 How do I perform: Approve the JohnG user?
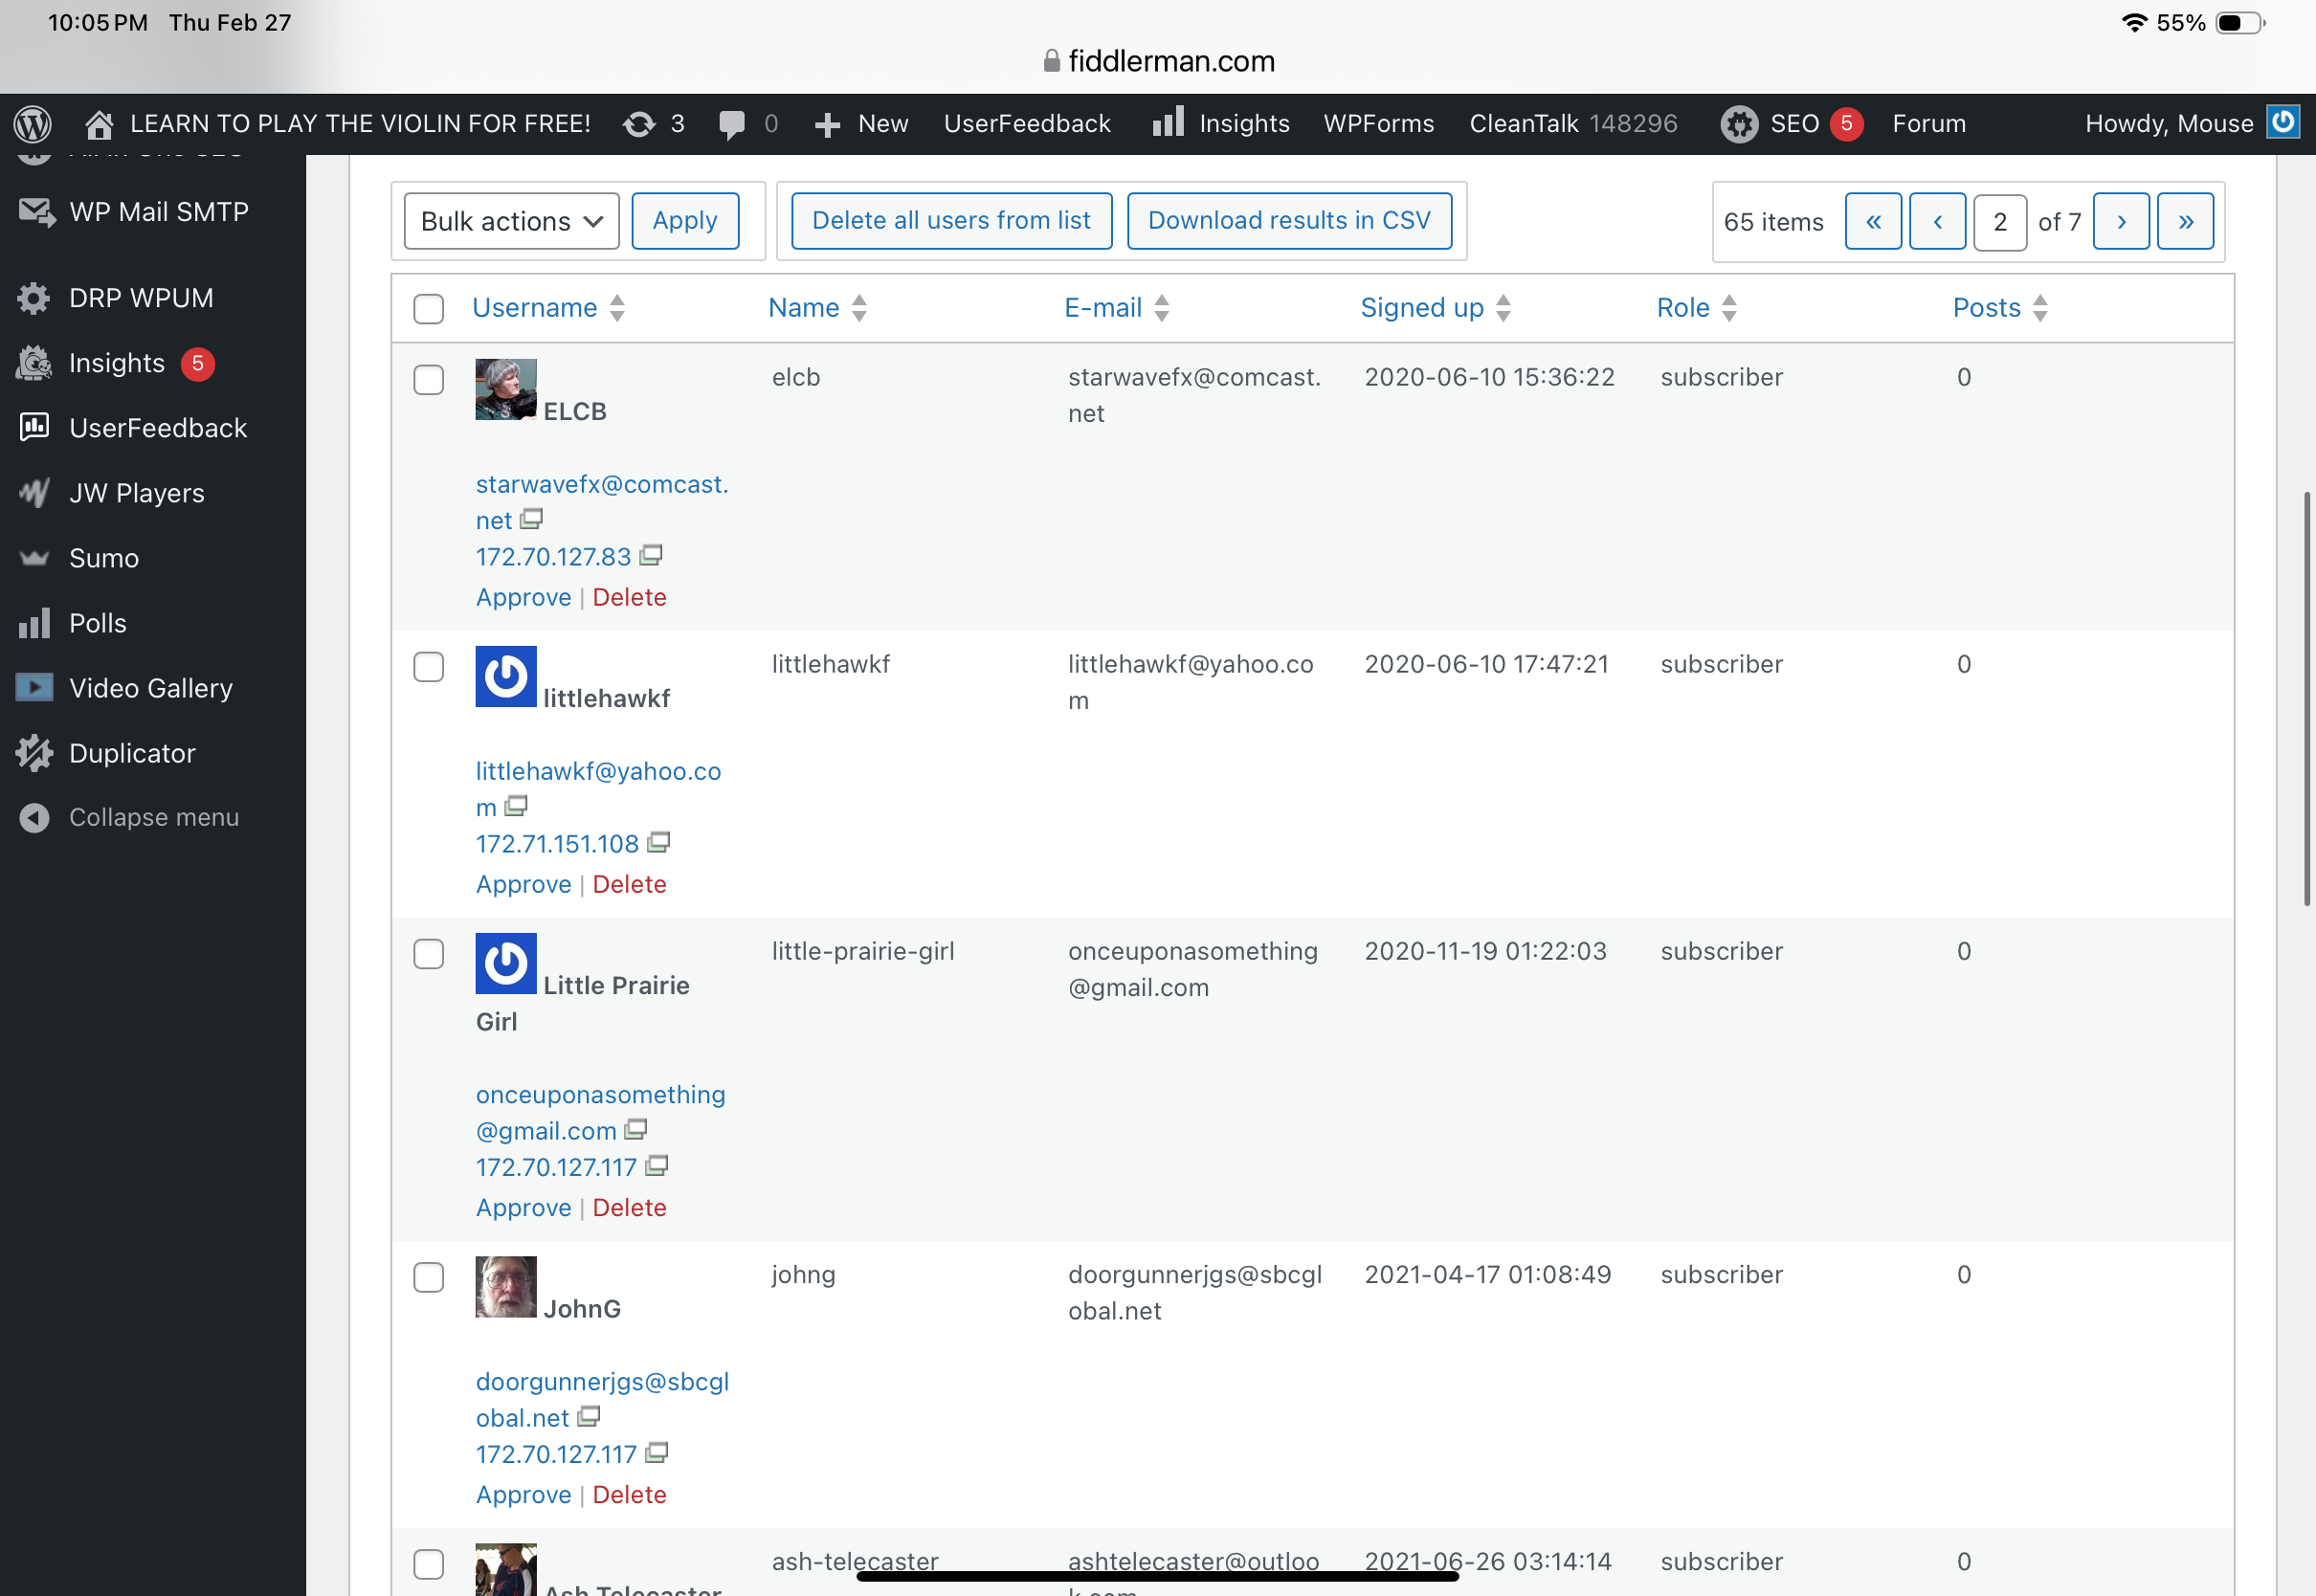click(x=523, y=1494)
